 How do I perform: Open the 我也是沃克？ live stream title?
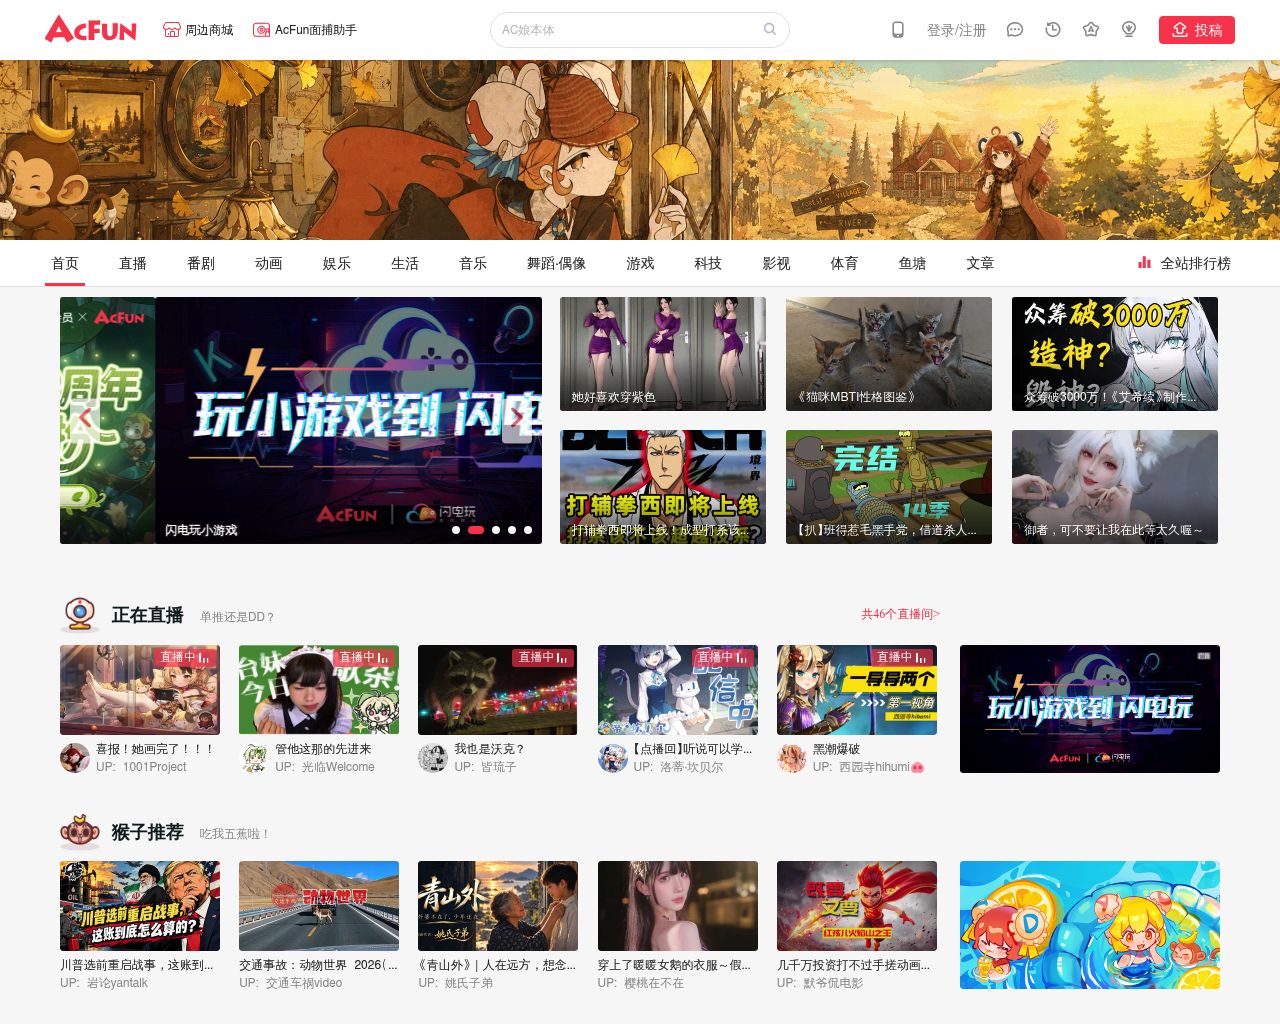click(x=489, y=749)
